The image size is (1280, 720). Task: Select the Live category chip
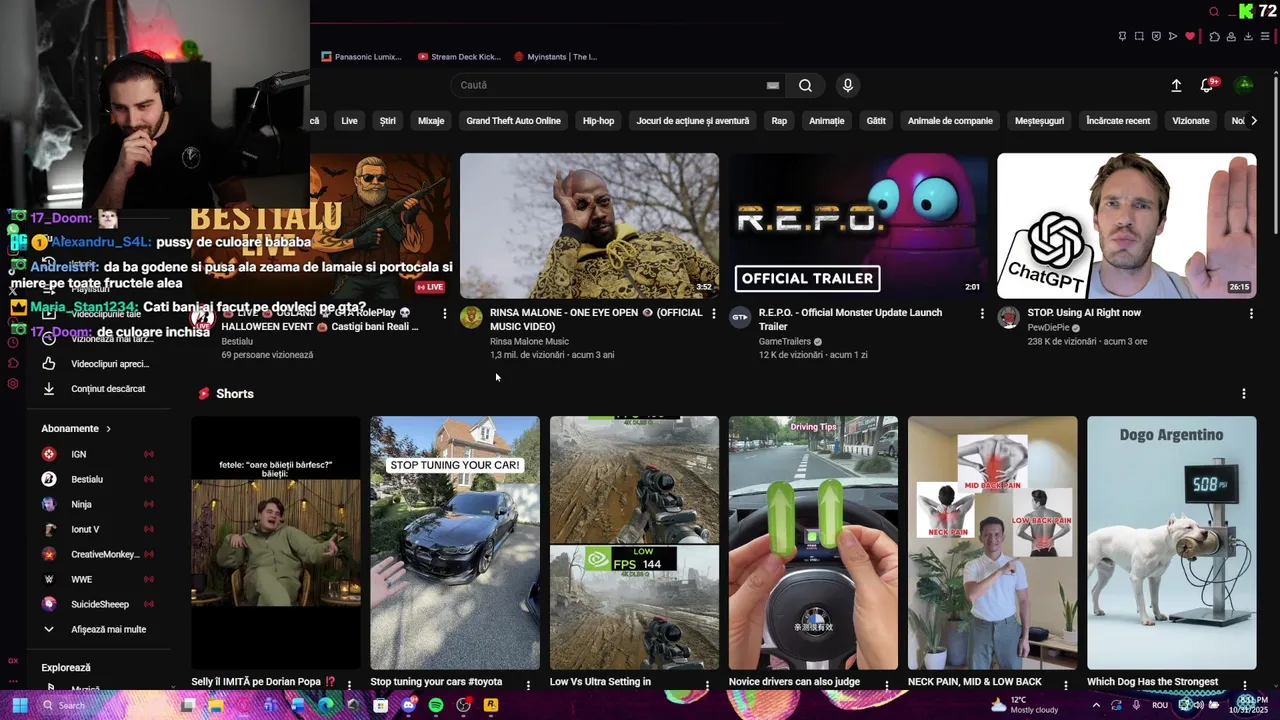coord(349,121)
